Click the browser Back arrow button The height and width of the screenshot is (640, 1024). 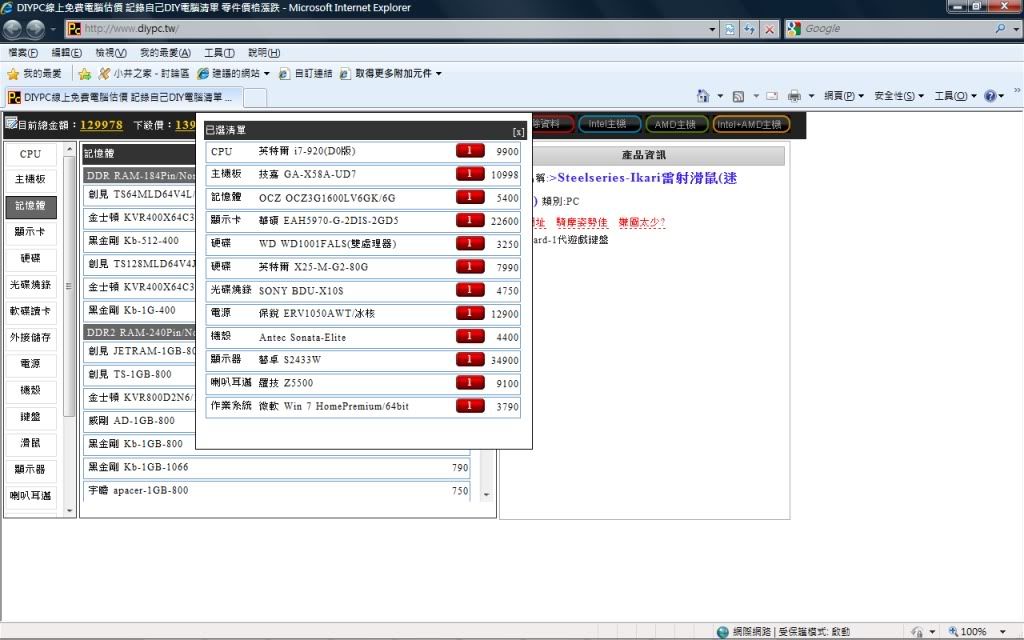(x=13, y=29)
